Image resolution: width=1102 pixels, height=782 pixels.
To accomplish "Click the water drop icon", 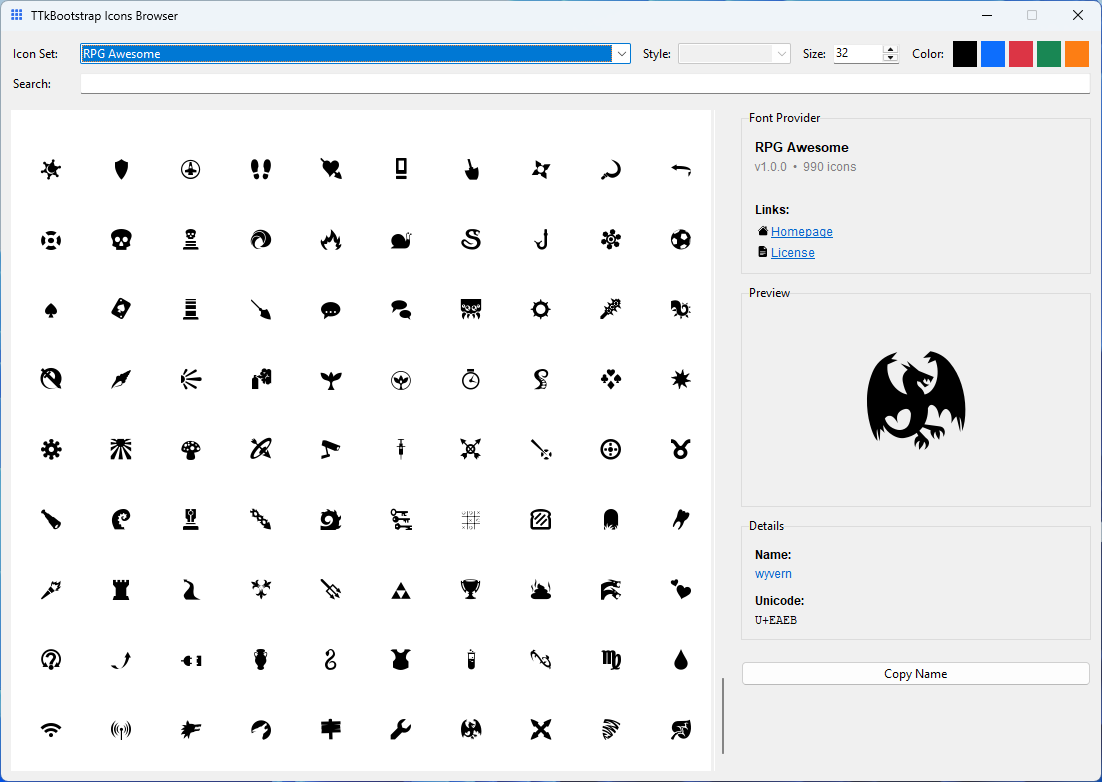I will [x=681, y=659].
